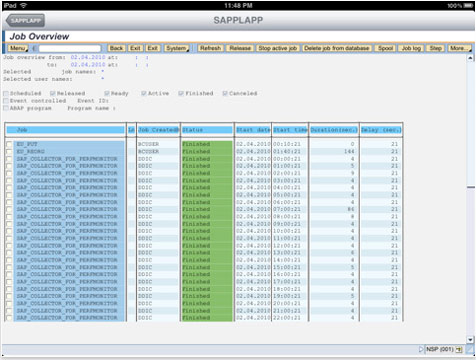Click the Step button
476x360 pixels.
click(x=435, y=48)
